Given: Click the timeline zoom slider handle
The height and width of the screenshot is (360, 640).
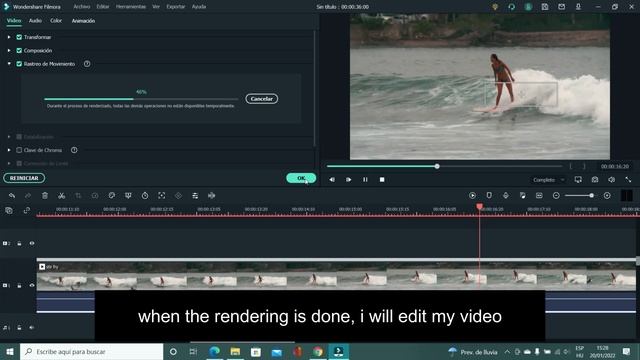Looking at the screenshot, I should pyautogui.click(x=591, y=196).
